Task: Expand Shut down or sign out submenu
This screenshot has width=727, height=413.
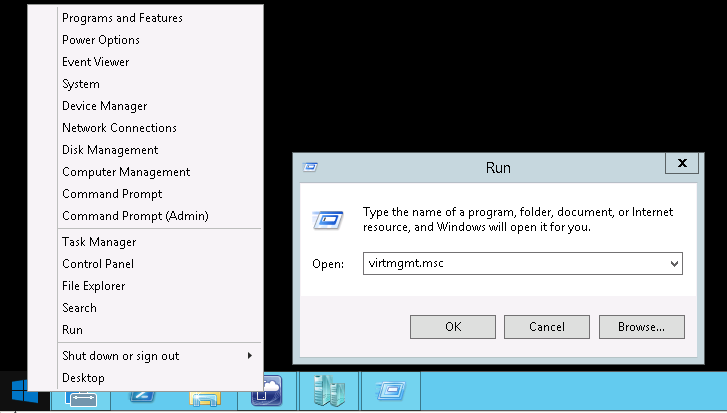Action: (x=160, y=356)
